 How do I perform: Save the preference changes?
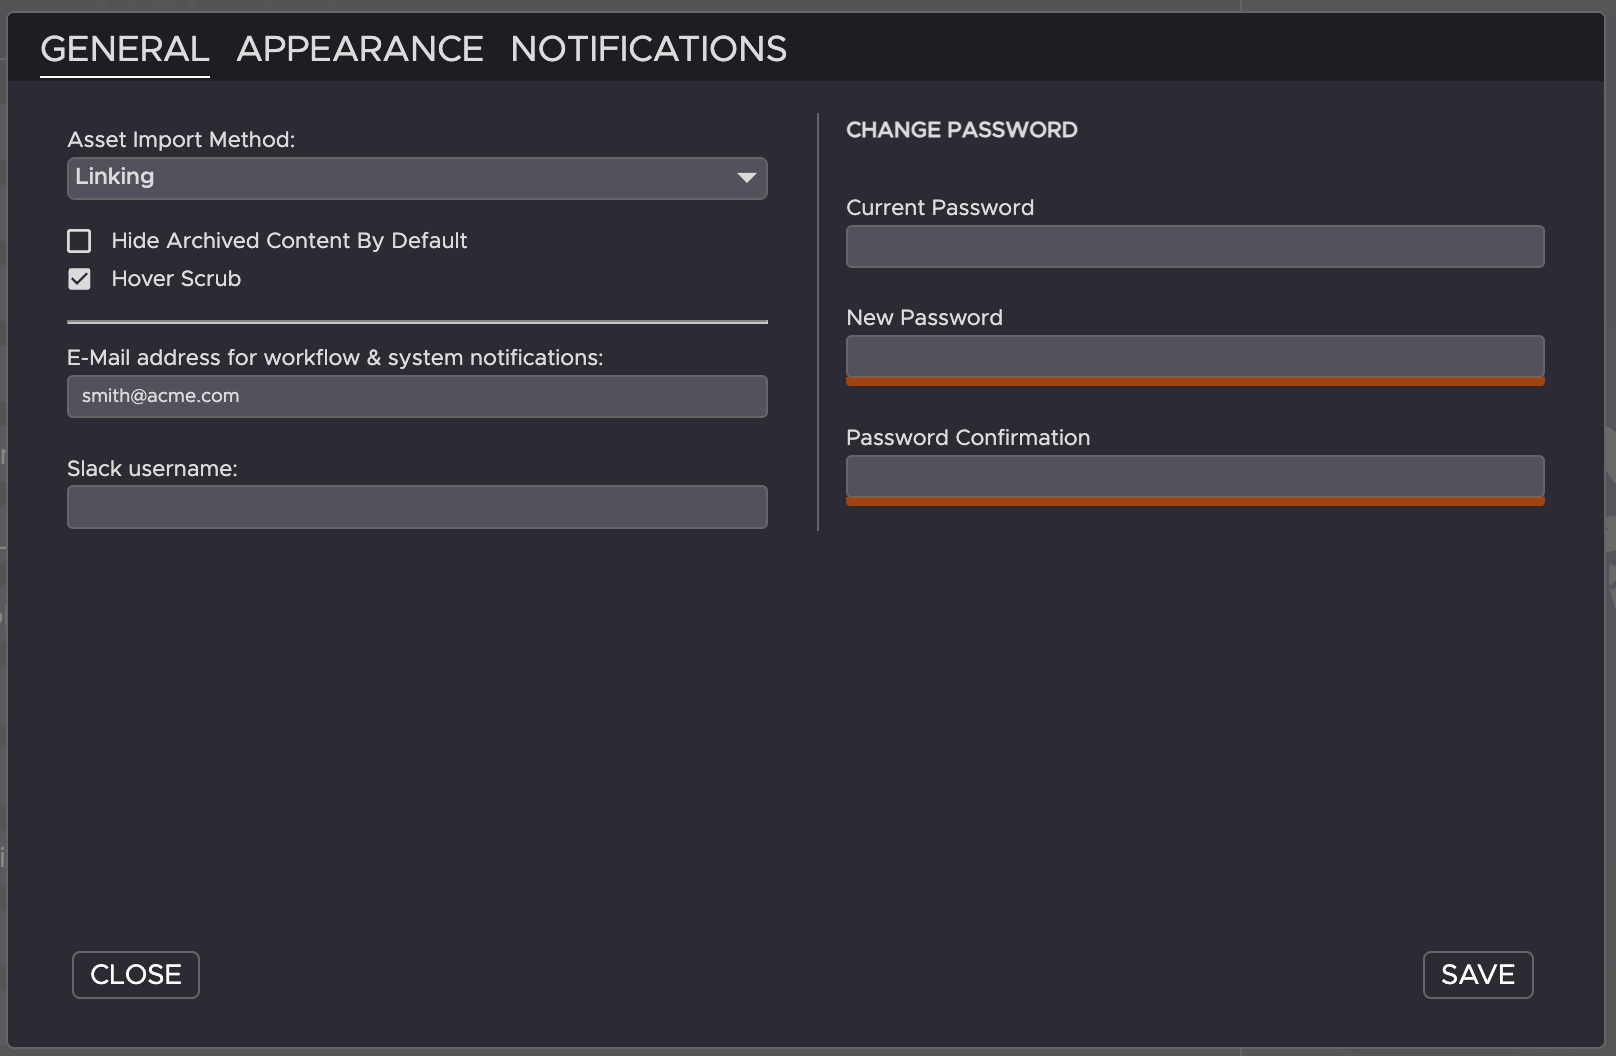tap(1477, 975)
